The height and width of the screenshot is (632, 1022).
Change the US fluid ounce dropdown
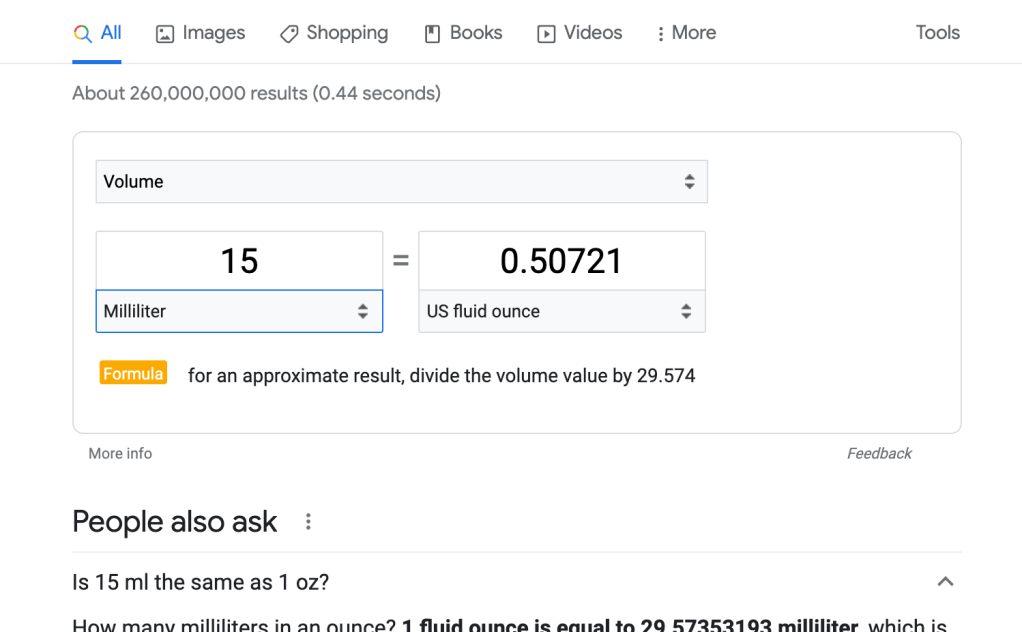(561, 312)
